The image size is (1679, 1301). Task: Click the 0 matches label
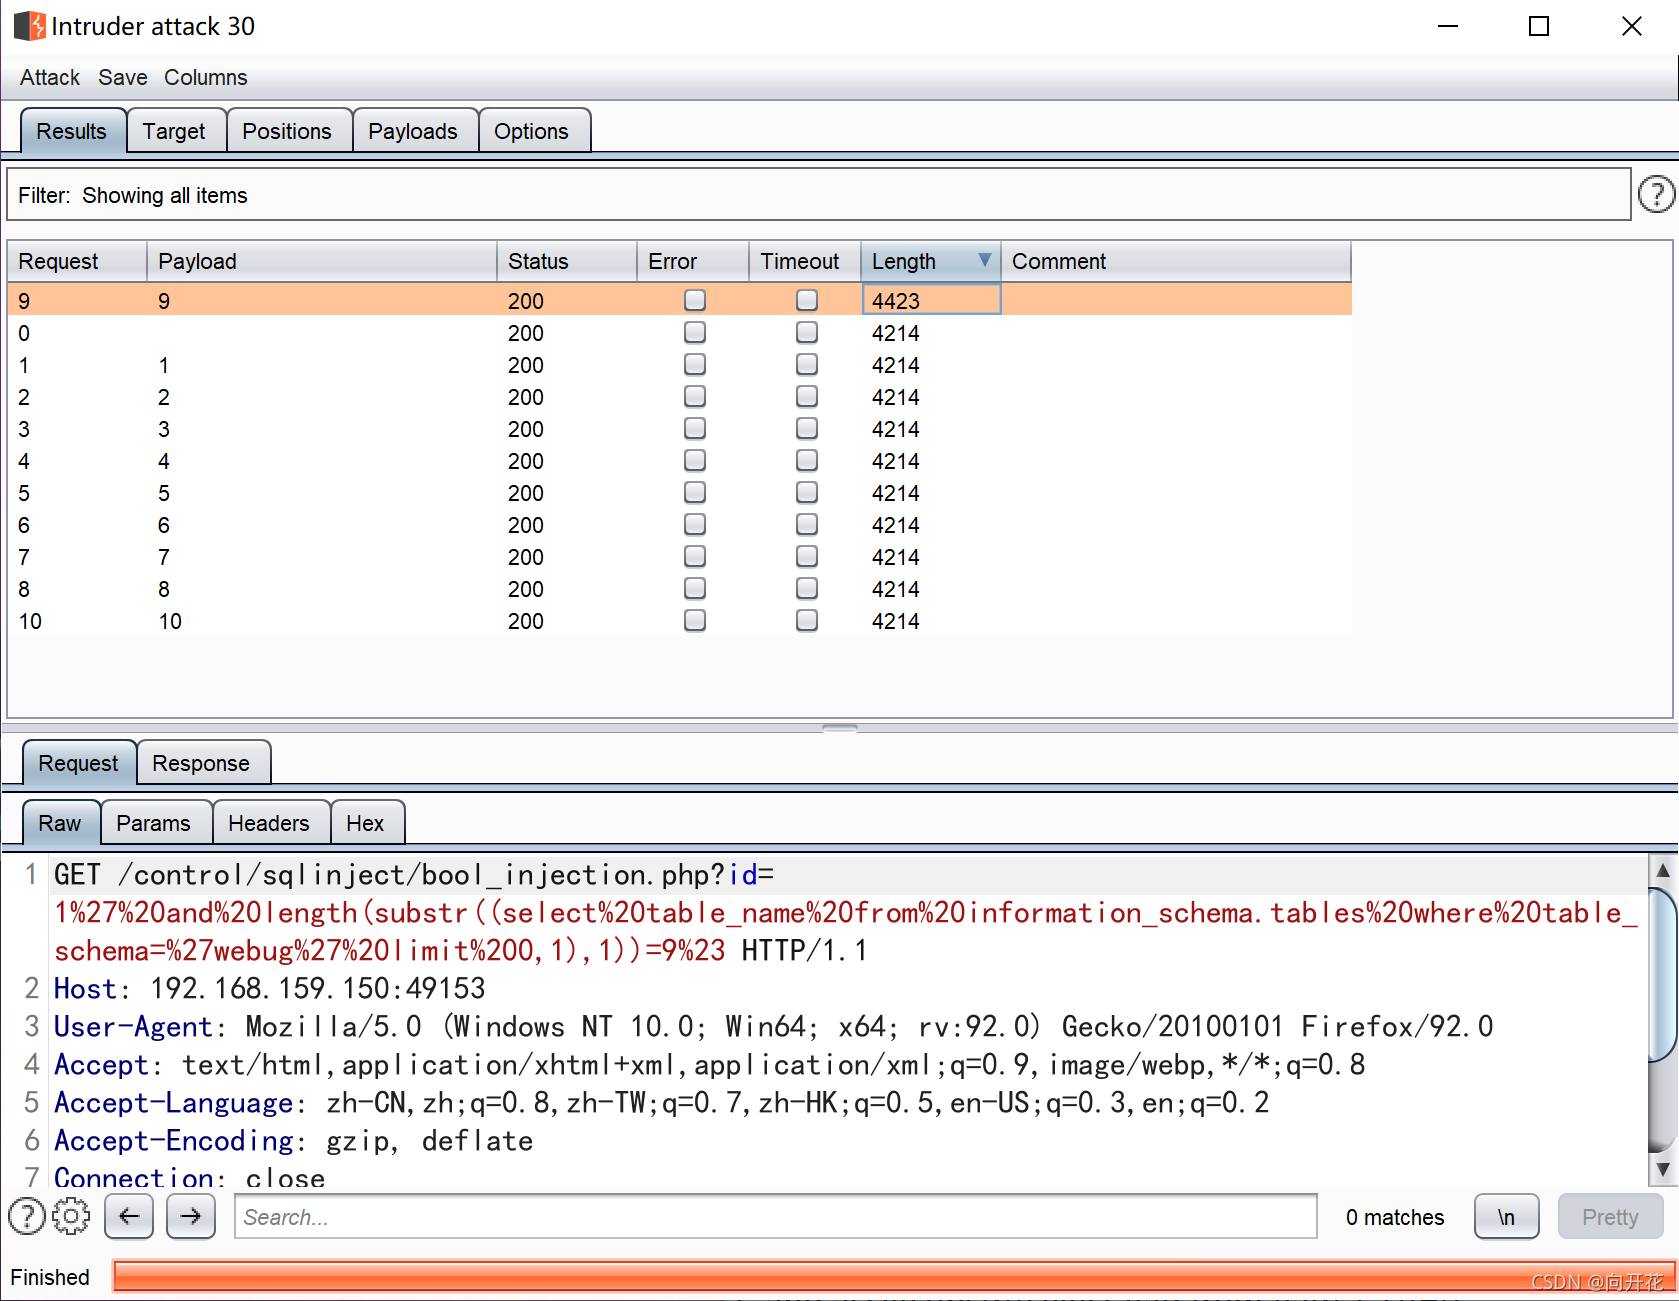1394,1216
